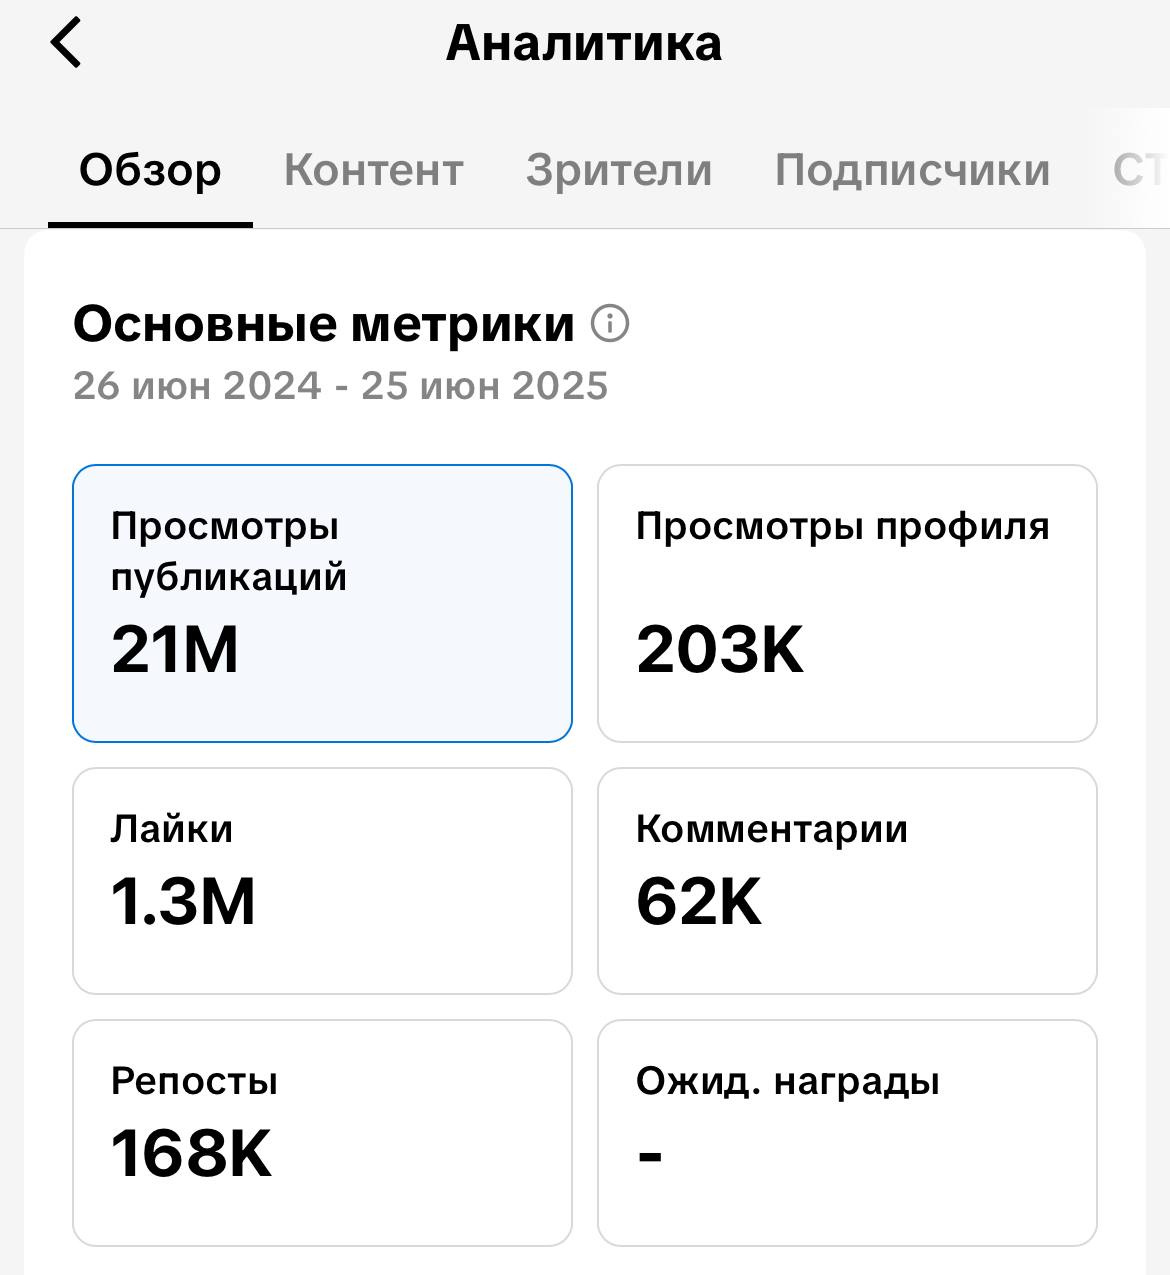The width and height of the screenshot is (1170, 1275).
Task: Open the Ожид. награды metric card
Action: (847, 1133)
